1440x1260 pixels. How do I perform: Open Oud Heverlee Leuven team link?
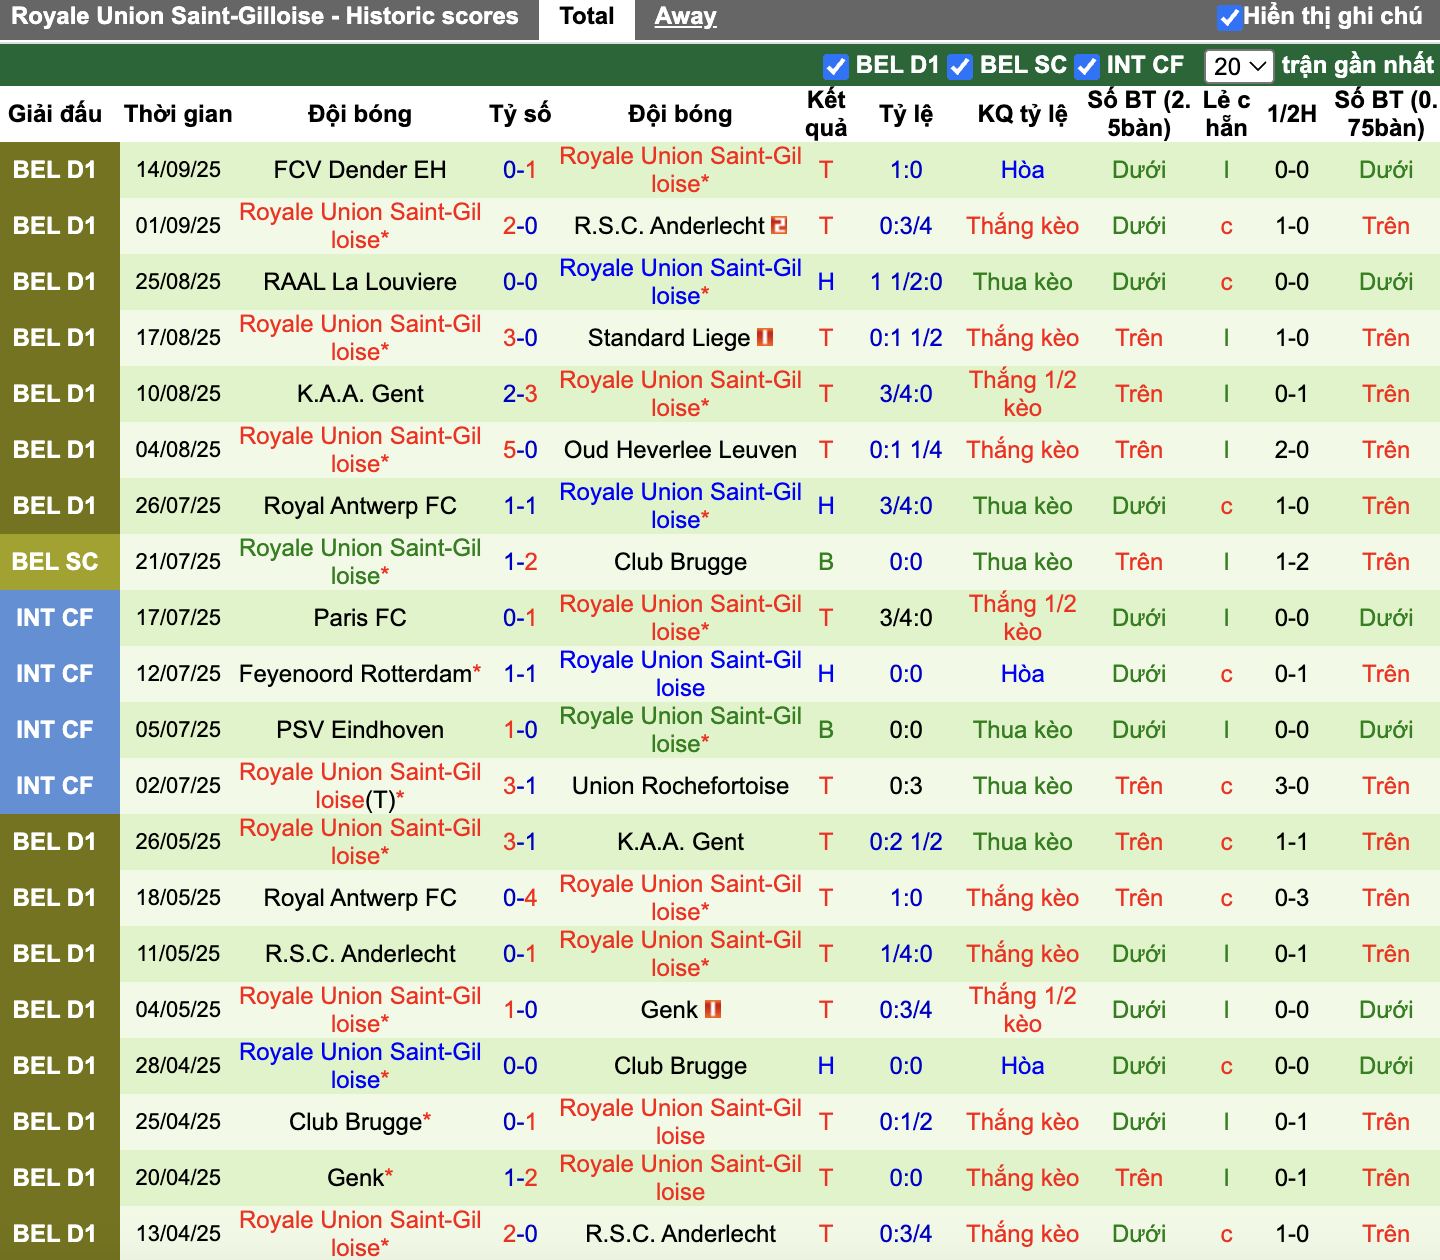pyautogui.click(x=680, y=450)
